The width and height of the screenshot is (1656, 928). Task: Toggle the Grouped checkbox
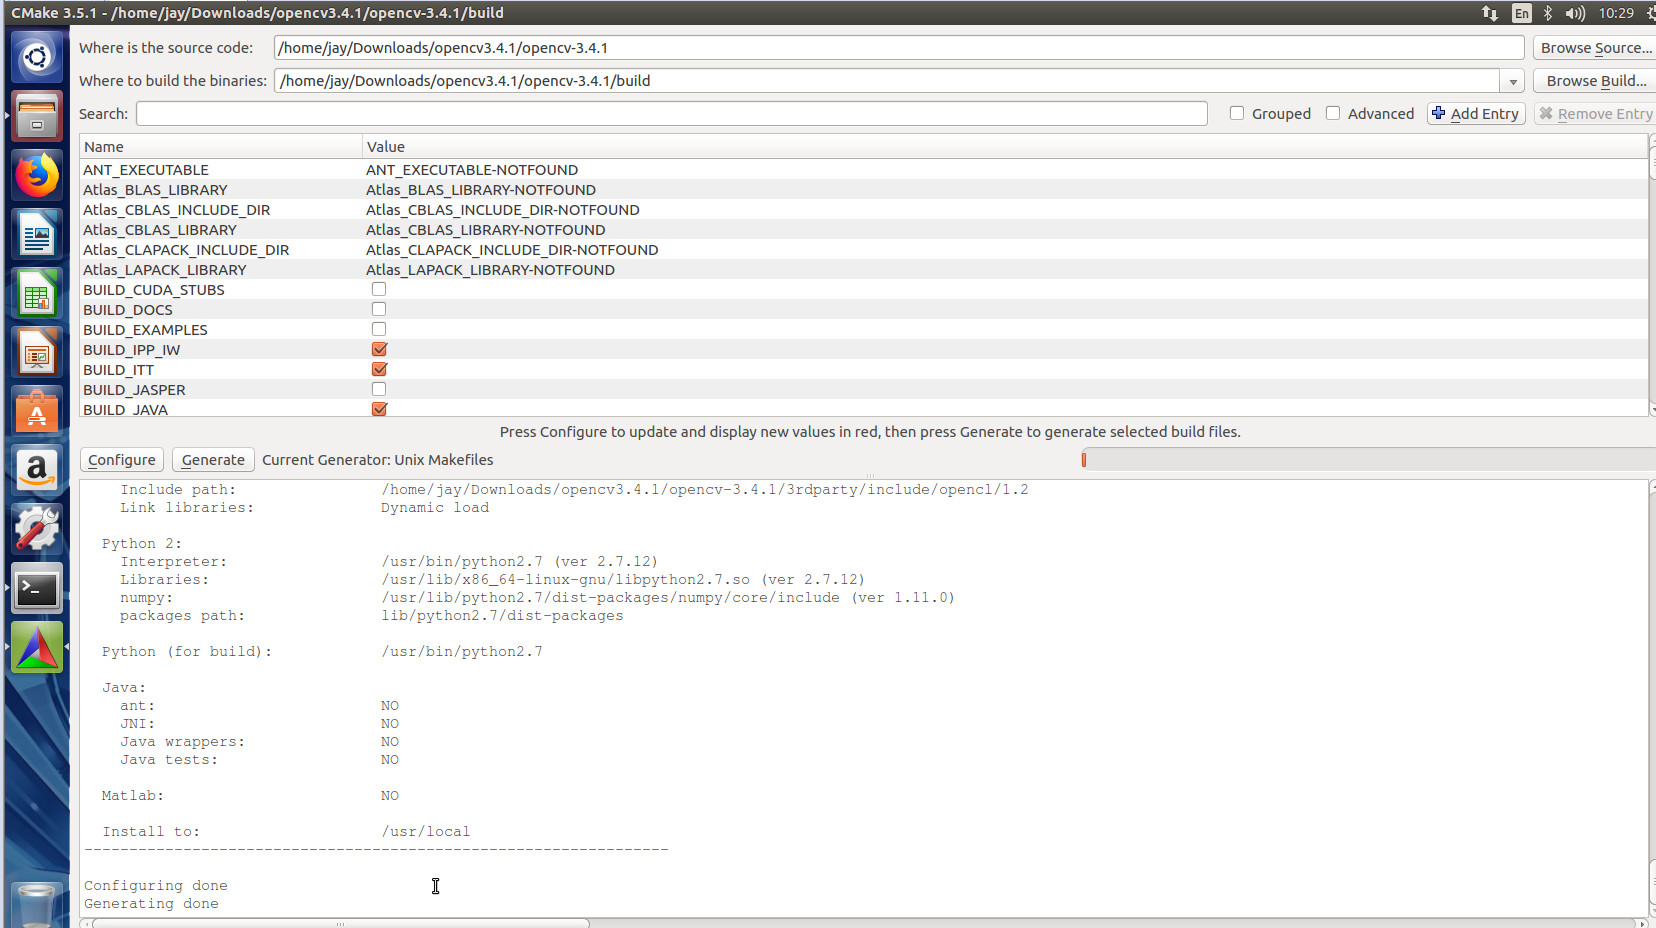point(1237,113)
